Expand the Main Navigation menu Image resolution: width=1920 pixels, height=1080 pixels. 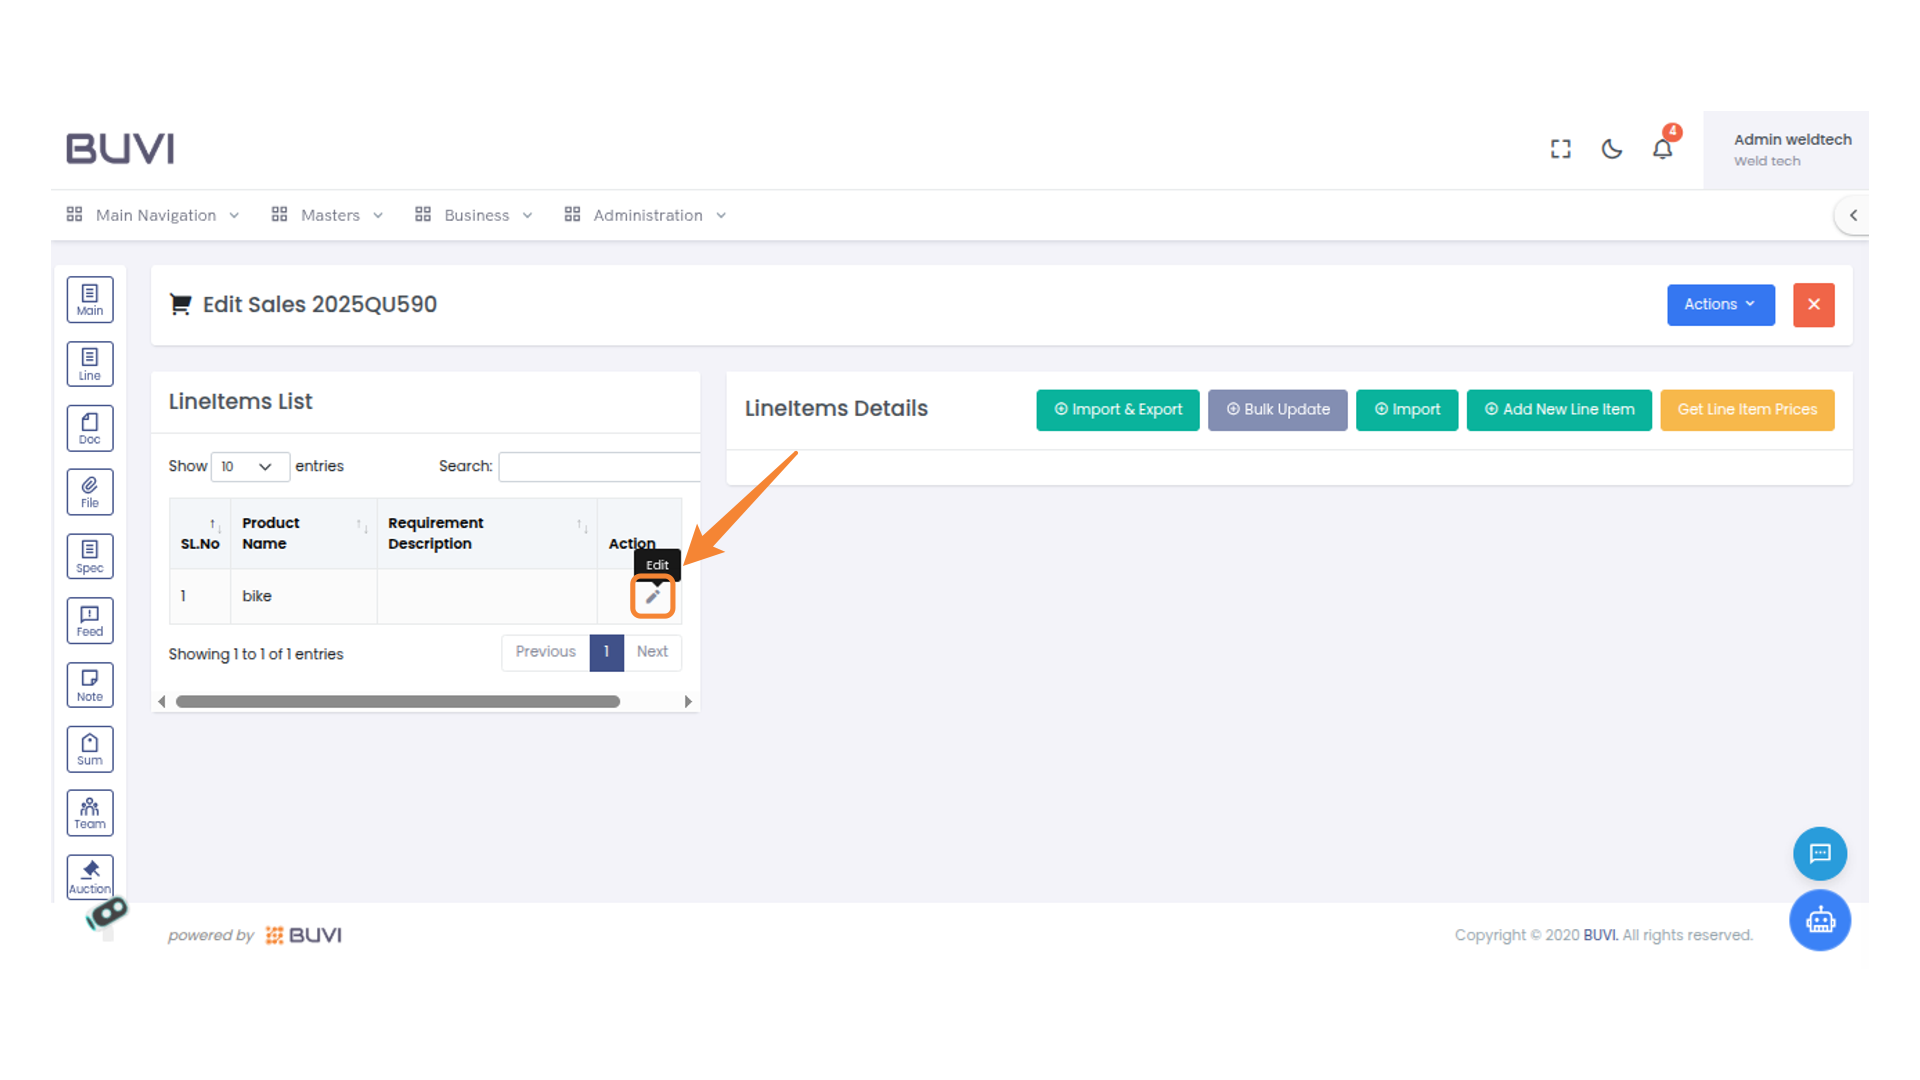tap(154, 215)
